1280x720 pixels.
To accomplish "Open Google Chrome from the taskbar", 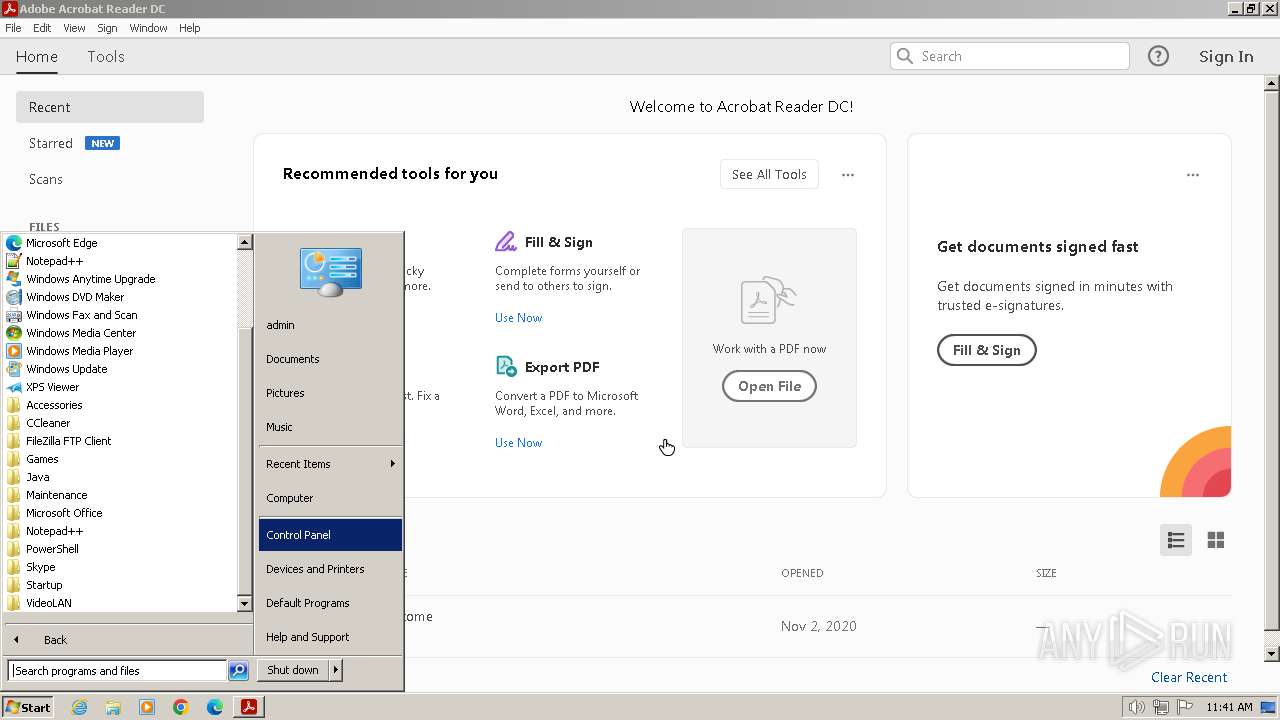I will pyautogui.click(x=181, y=707).
